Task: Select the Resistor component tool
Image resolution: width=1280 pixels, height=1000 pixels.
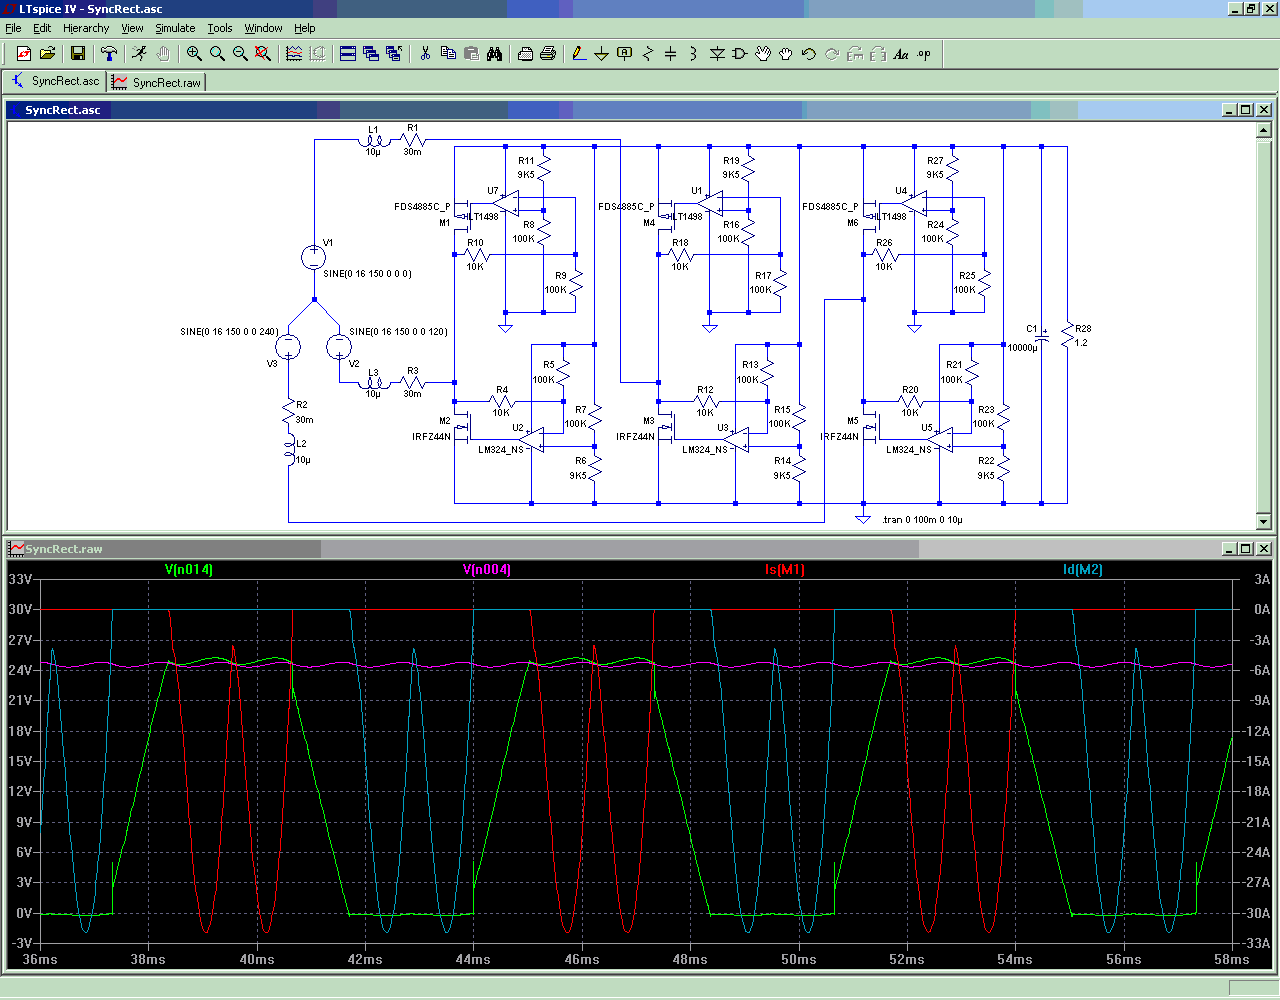Action: click(647, 53)
